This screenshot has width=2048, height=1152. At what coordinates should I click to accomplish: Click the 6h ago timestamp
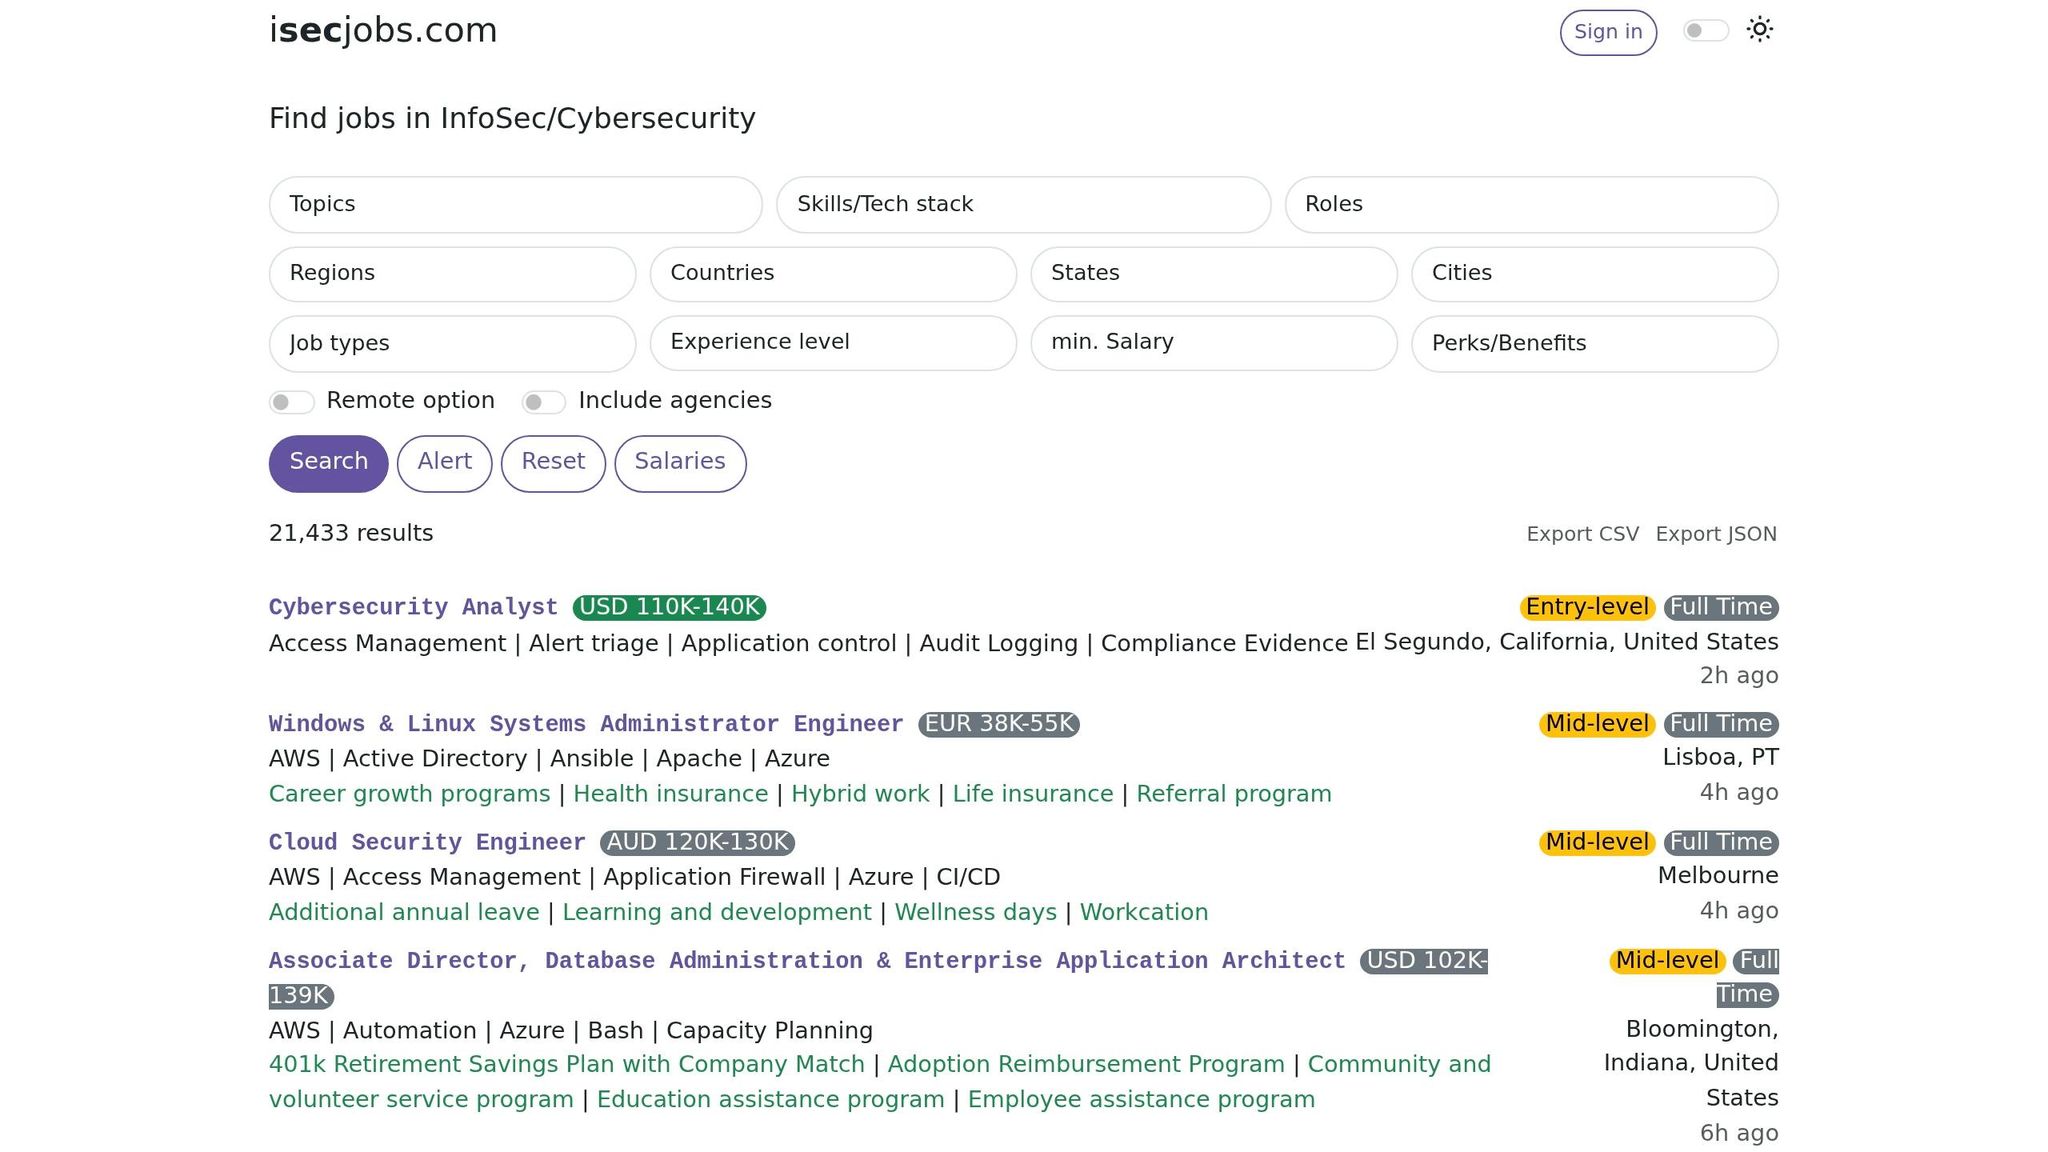click(x=1739, y=1133)
